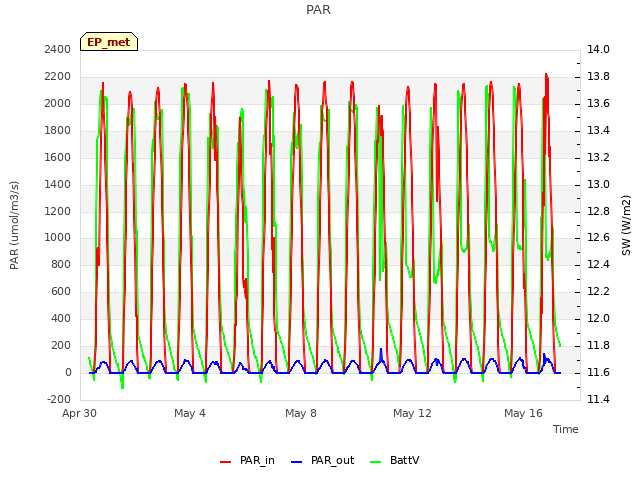Toggle the PAR_in legend entry
The width and height of the screenshot is (640, 480).
point(247,460)
